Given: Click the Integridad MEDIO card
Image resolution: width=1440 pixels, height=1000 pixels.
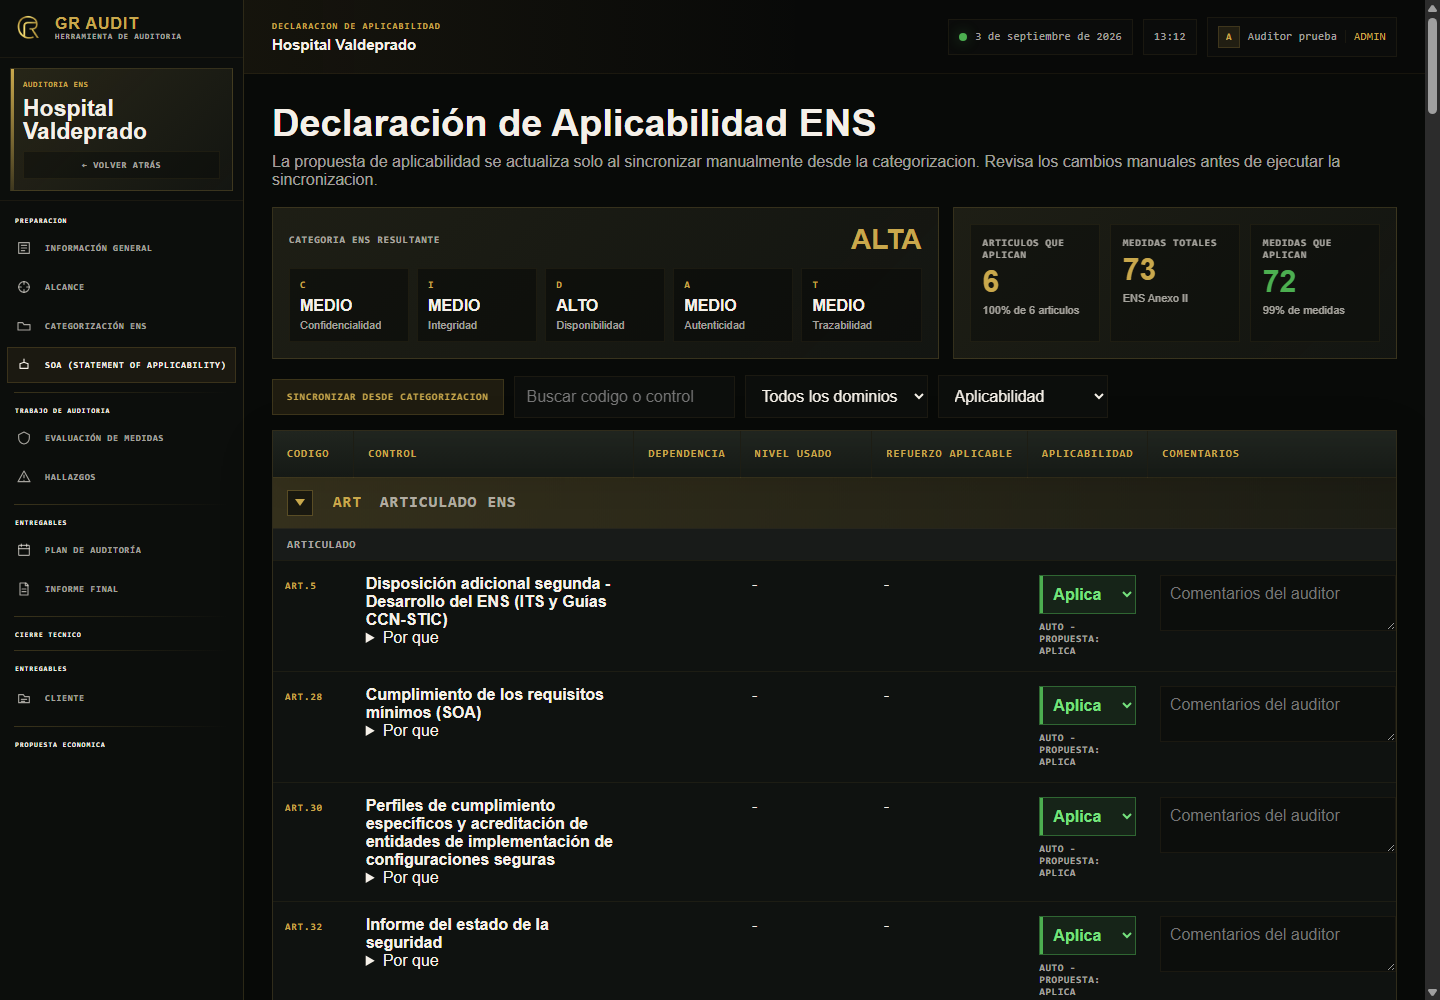Looking at the screenshot, I should 477,305.
